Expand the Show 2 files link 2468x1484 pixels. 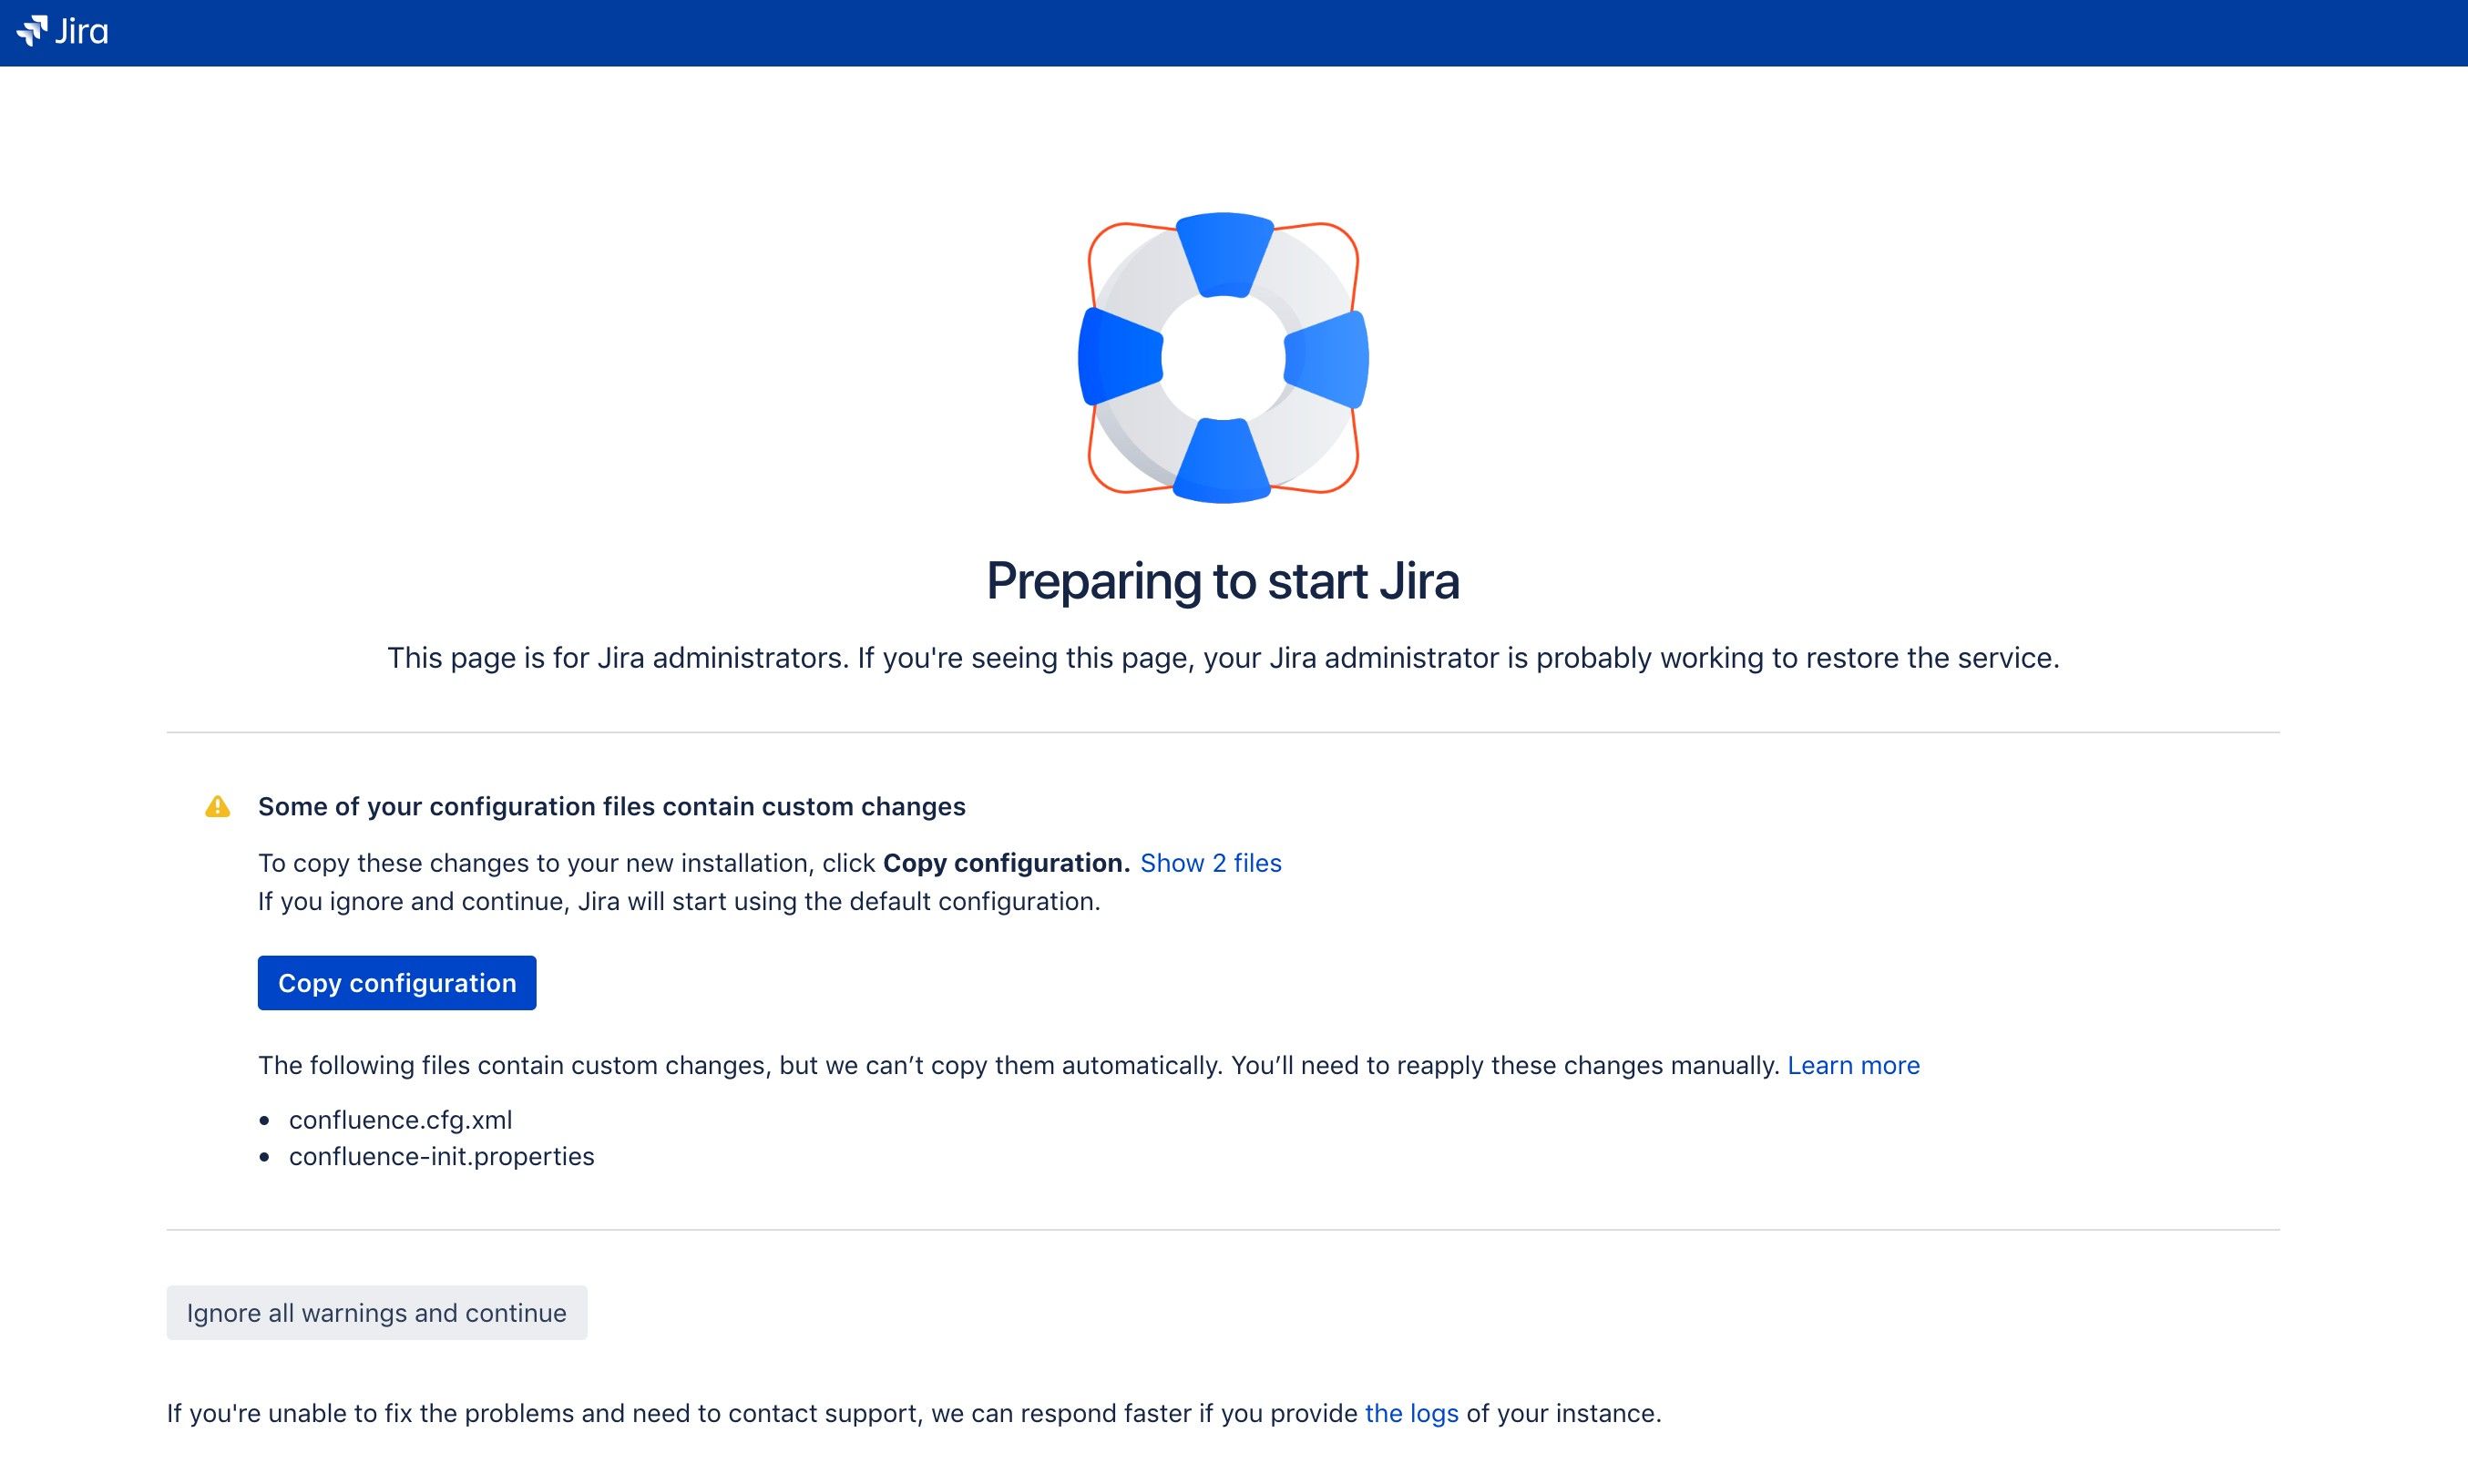click(x=1210, y=863)
